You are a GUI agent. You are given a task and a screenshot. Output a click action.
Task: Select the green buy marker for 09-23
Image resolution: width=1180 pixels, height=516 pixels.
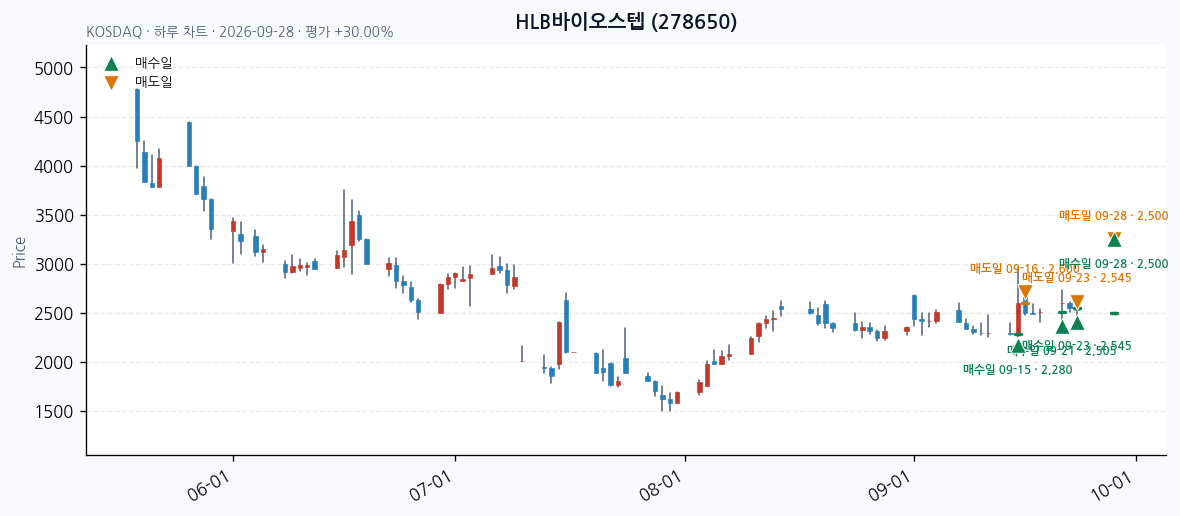point(1078,323)
